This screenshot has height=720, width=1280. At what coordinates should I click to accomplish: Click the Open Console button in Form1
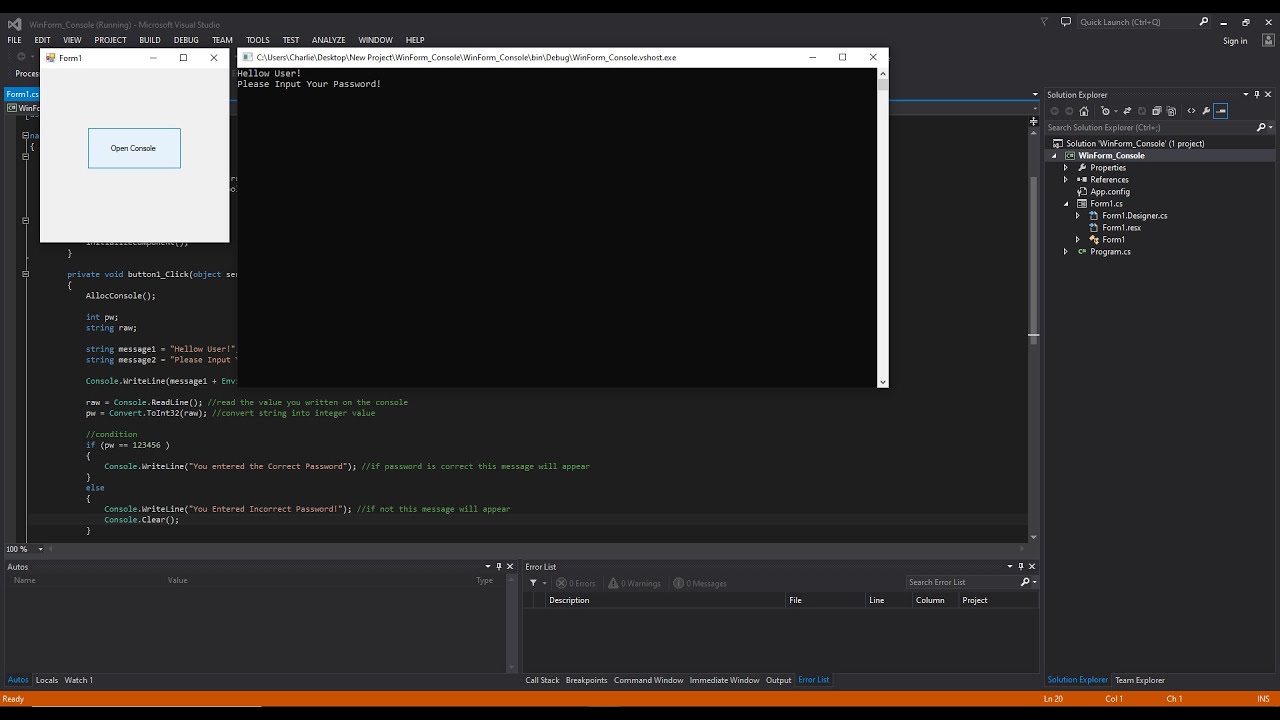tap(134, 148)
